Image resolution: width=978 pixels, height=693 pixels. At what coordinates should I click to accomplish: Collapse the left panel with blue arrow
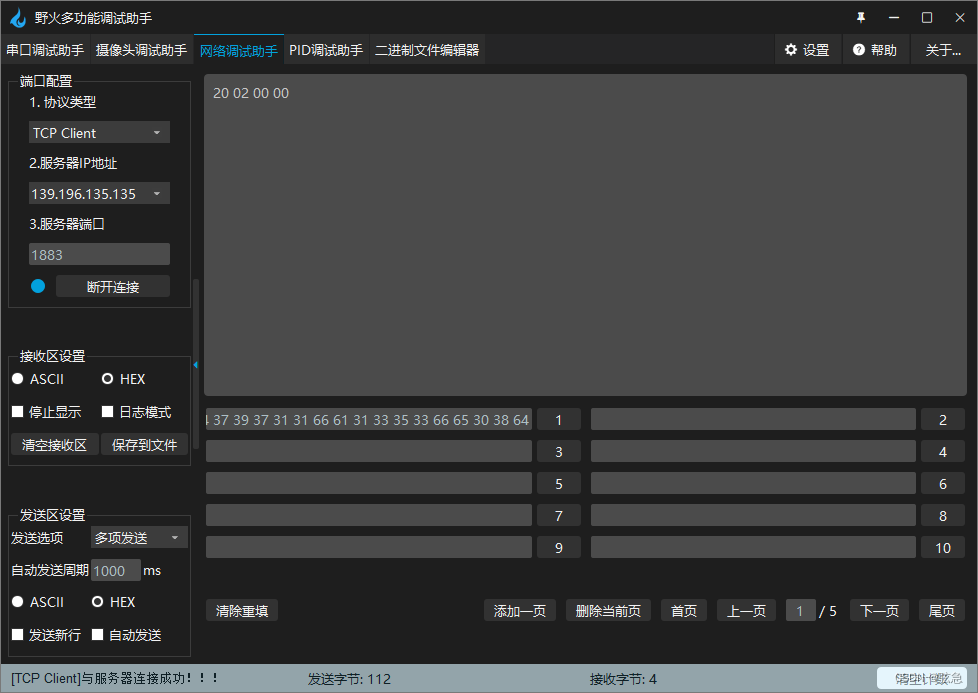(x=195, y=365)
